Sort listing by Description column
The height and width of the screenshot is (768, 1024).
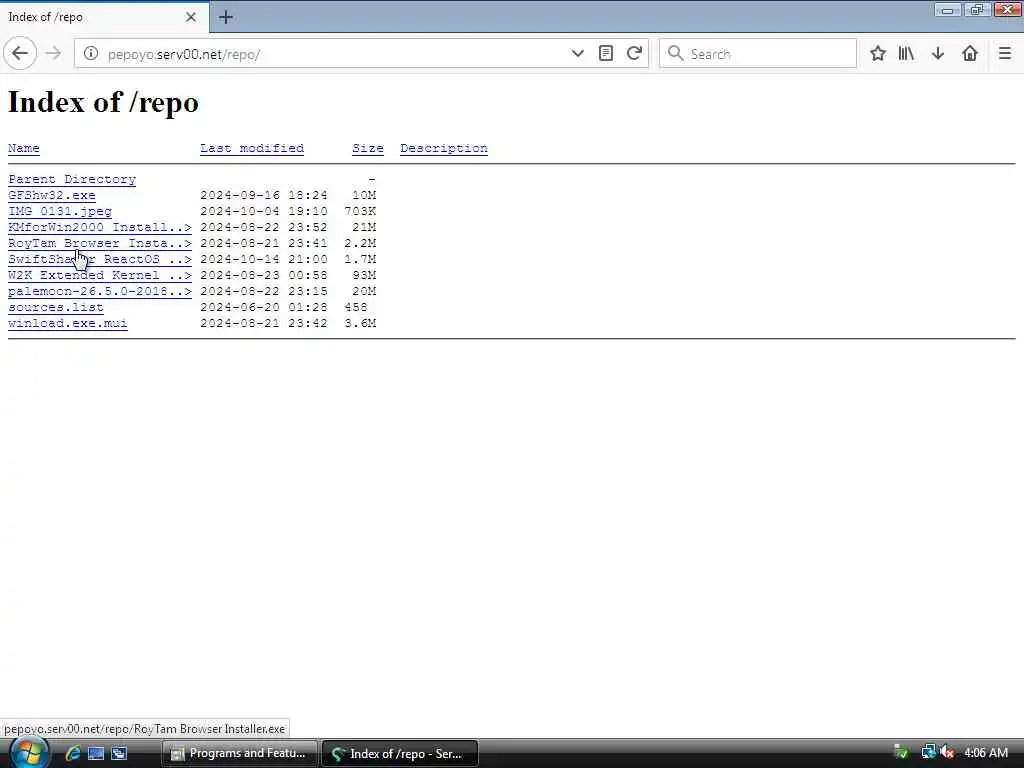pyautogui.click(x=443, y=148)
